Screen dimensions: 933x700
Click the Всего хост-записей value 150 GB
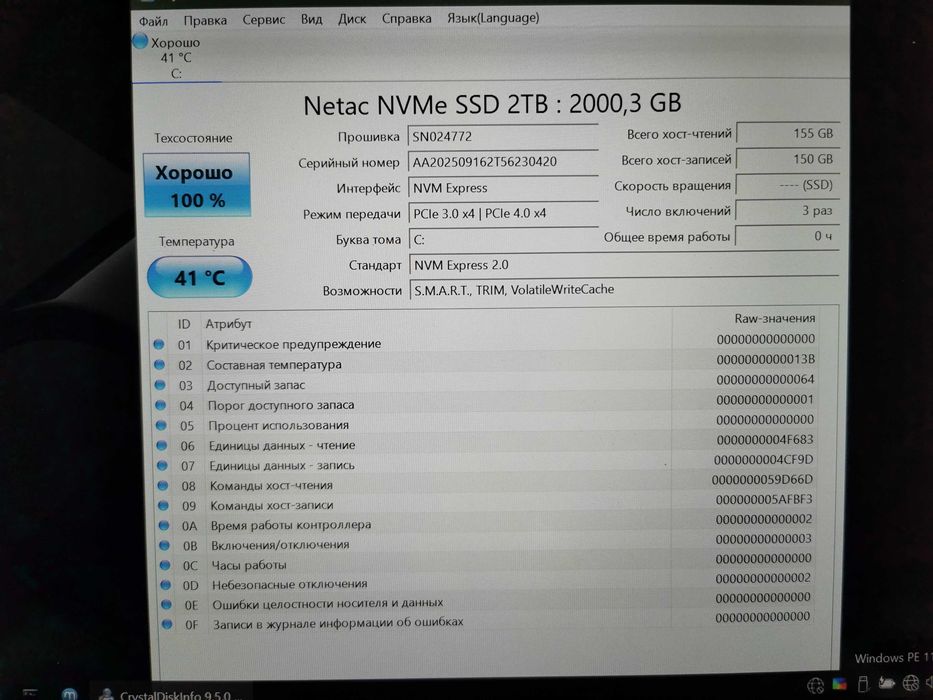(788, 159)
